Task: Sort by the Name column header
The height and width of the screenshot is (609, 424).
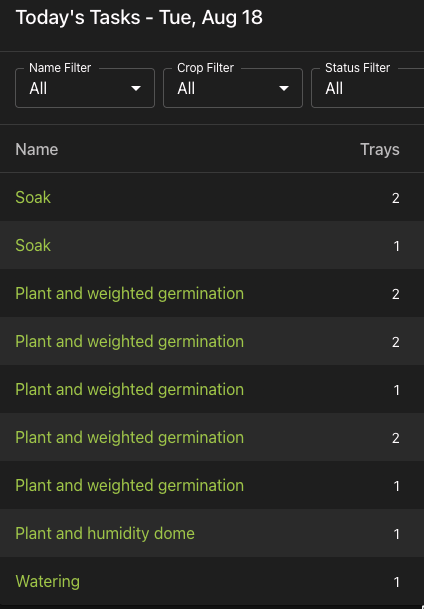Action: coord(37,150)
